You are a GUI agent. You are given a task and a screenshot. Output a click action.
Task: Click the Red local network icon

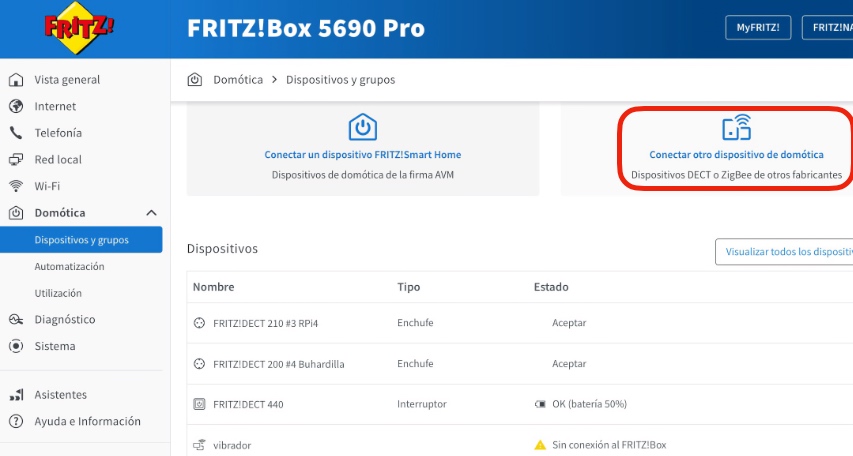tap(16, 159)
